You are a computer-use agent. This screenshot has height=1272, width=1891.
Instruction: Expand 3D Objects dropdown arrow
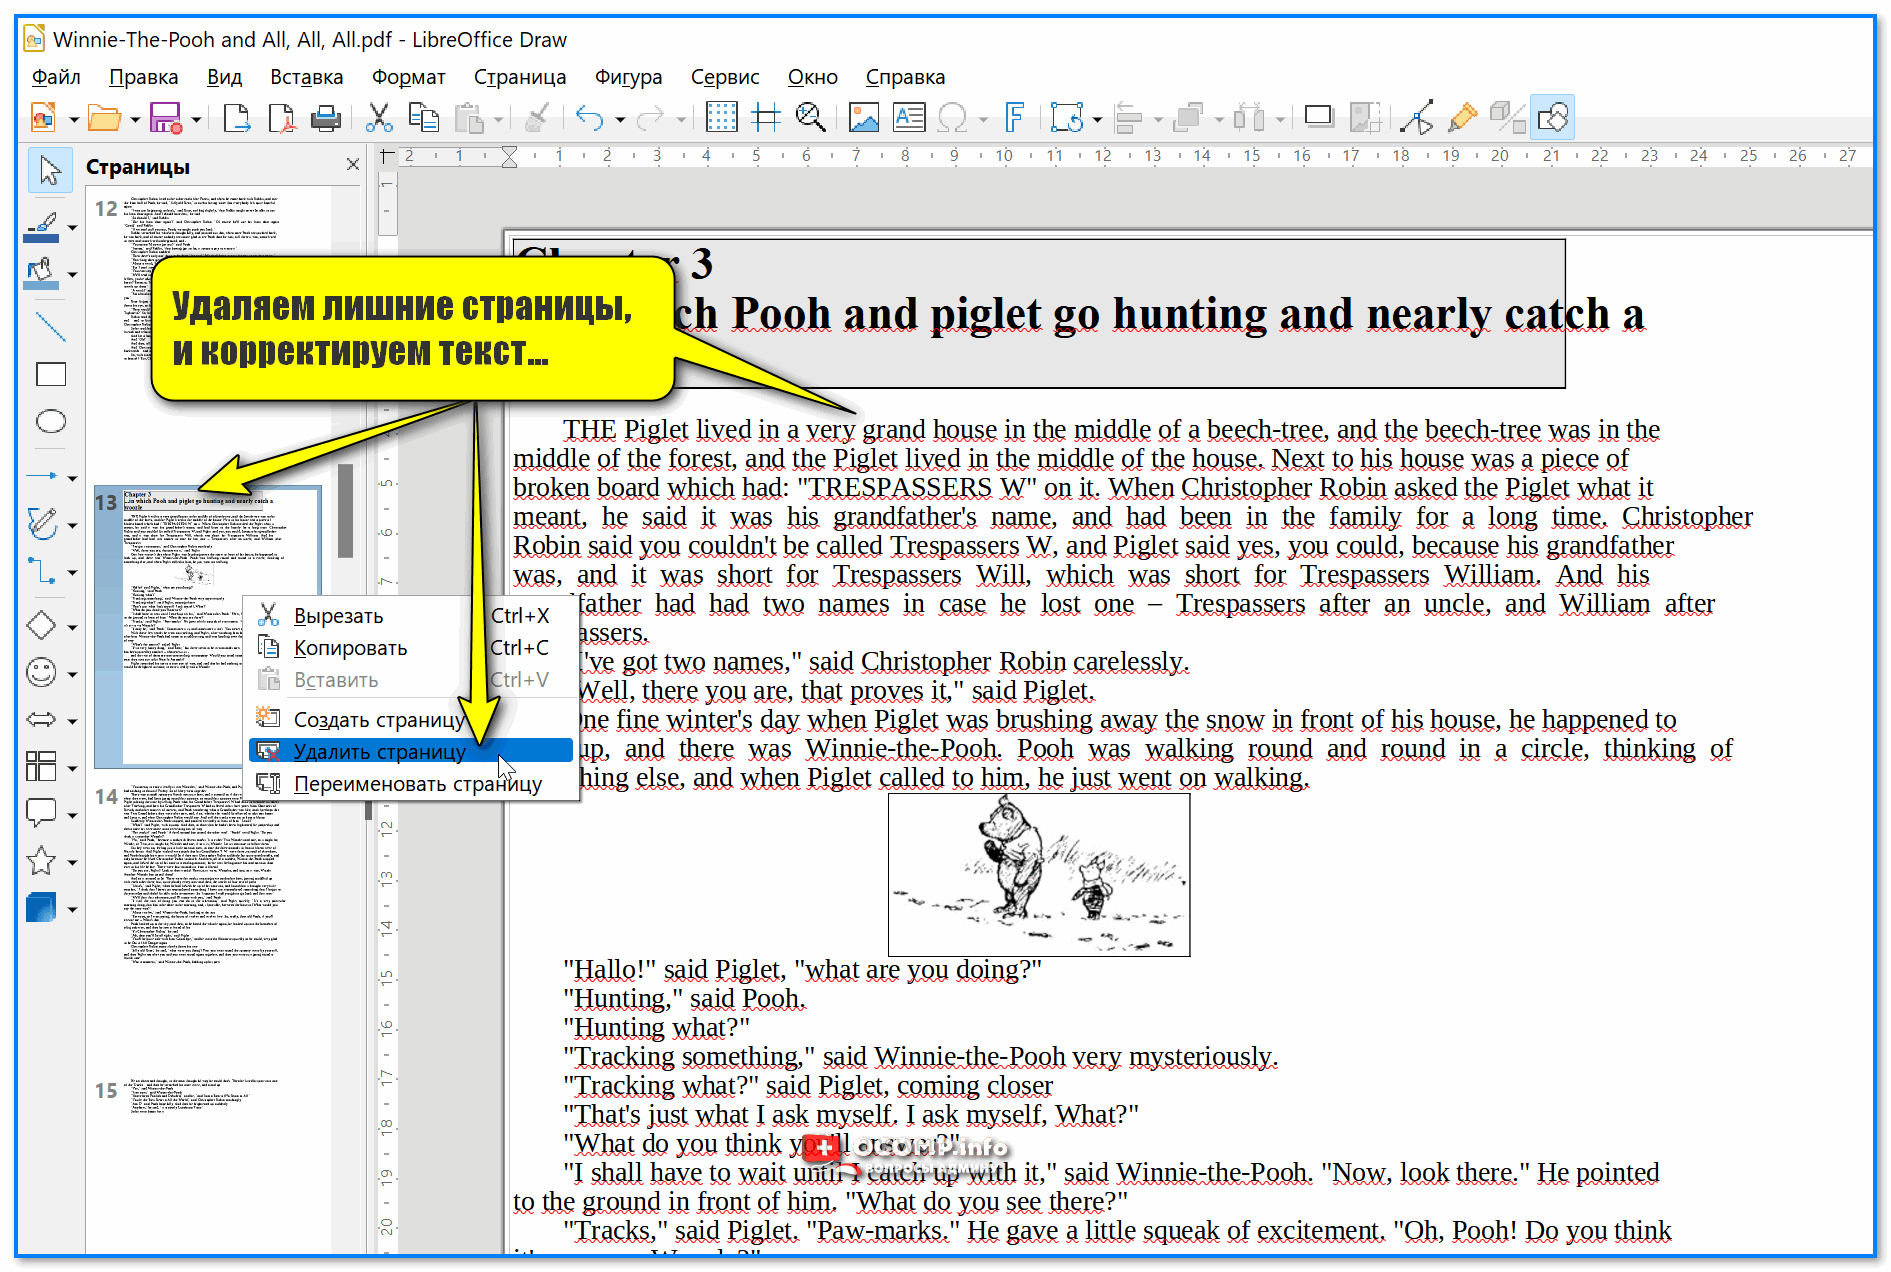[72, 910]
